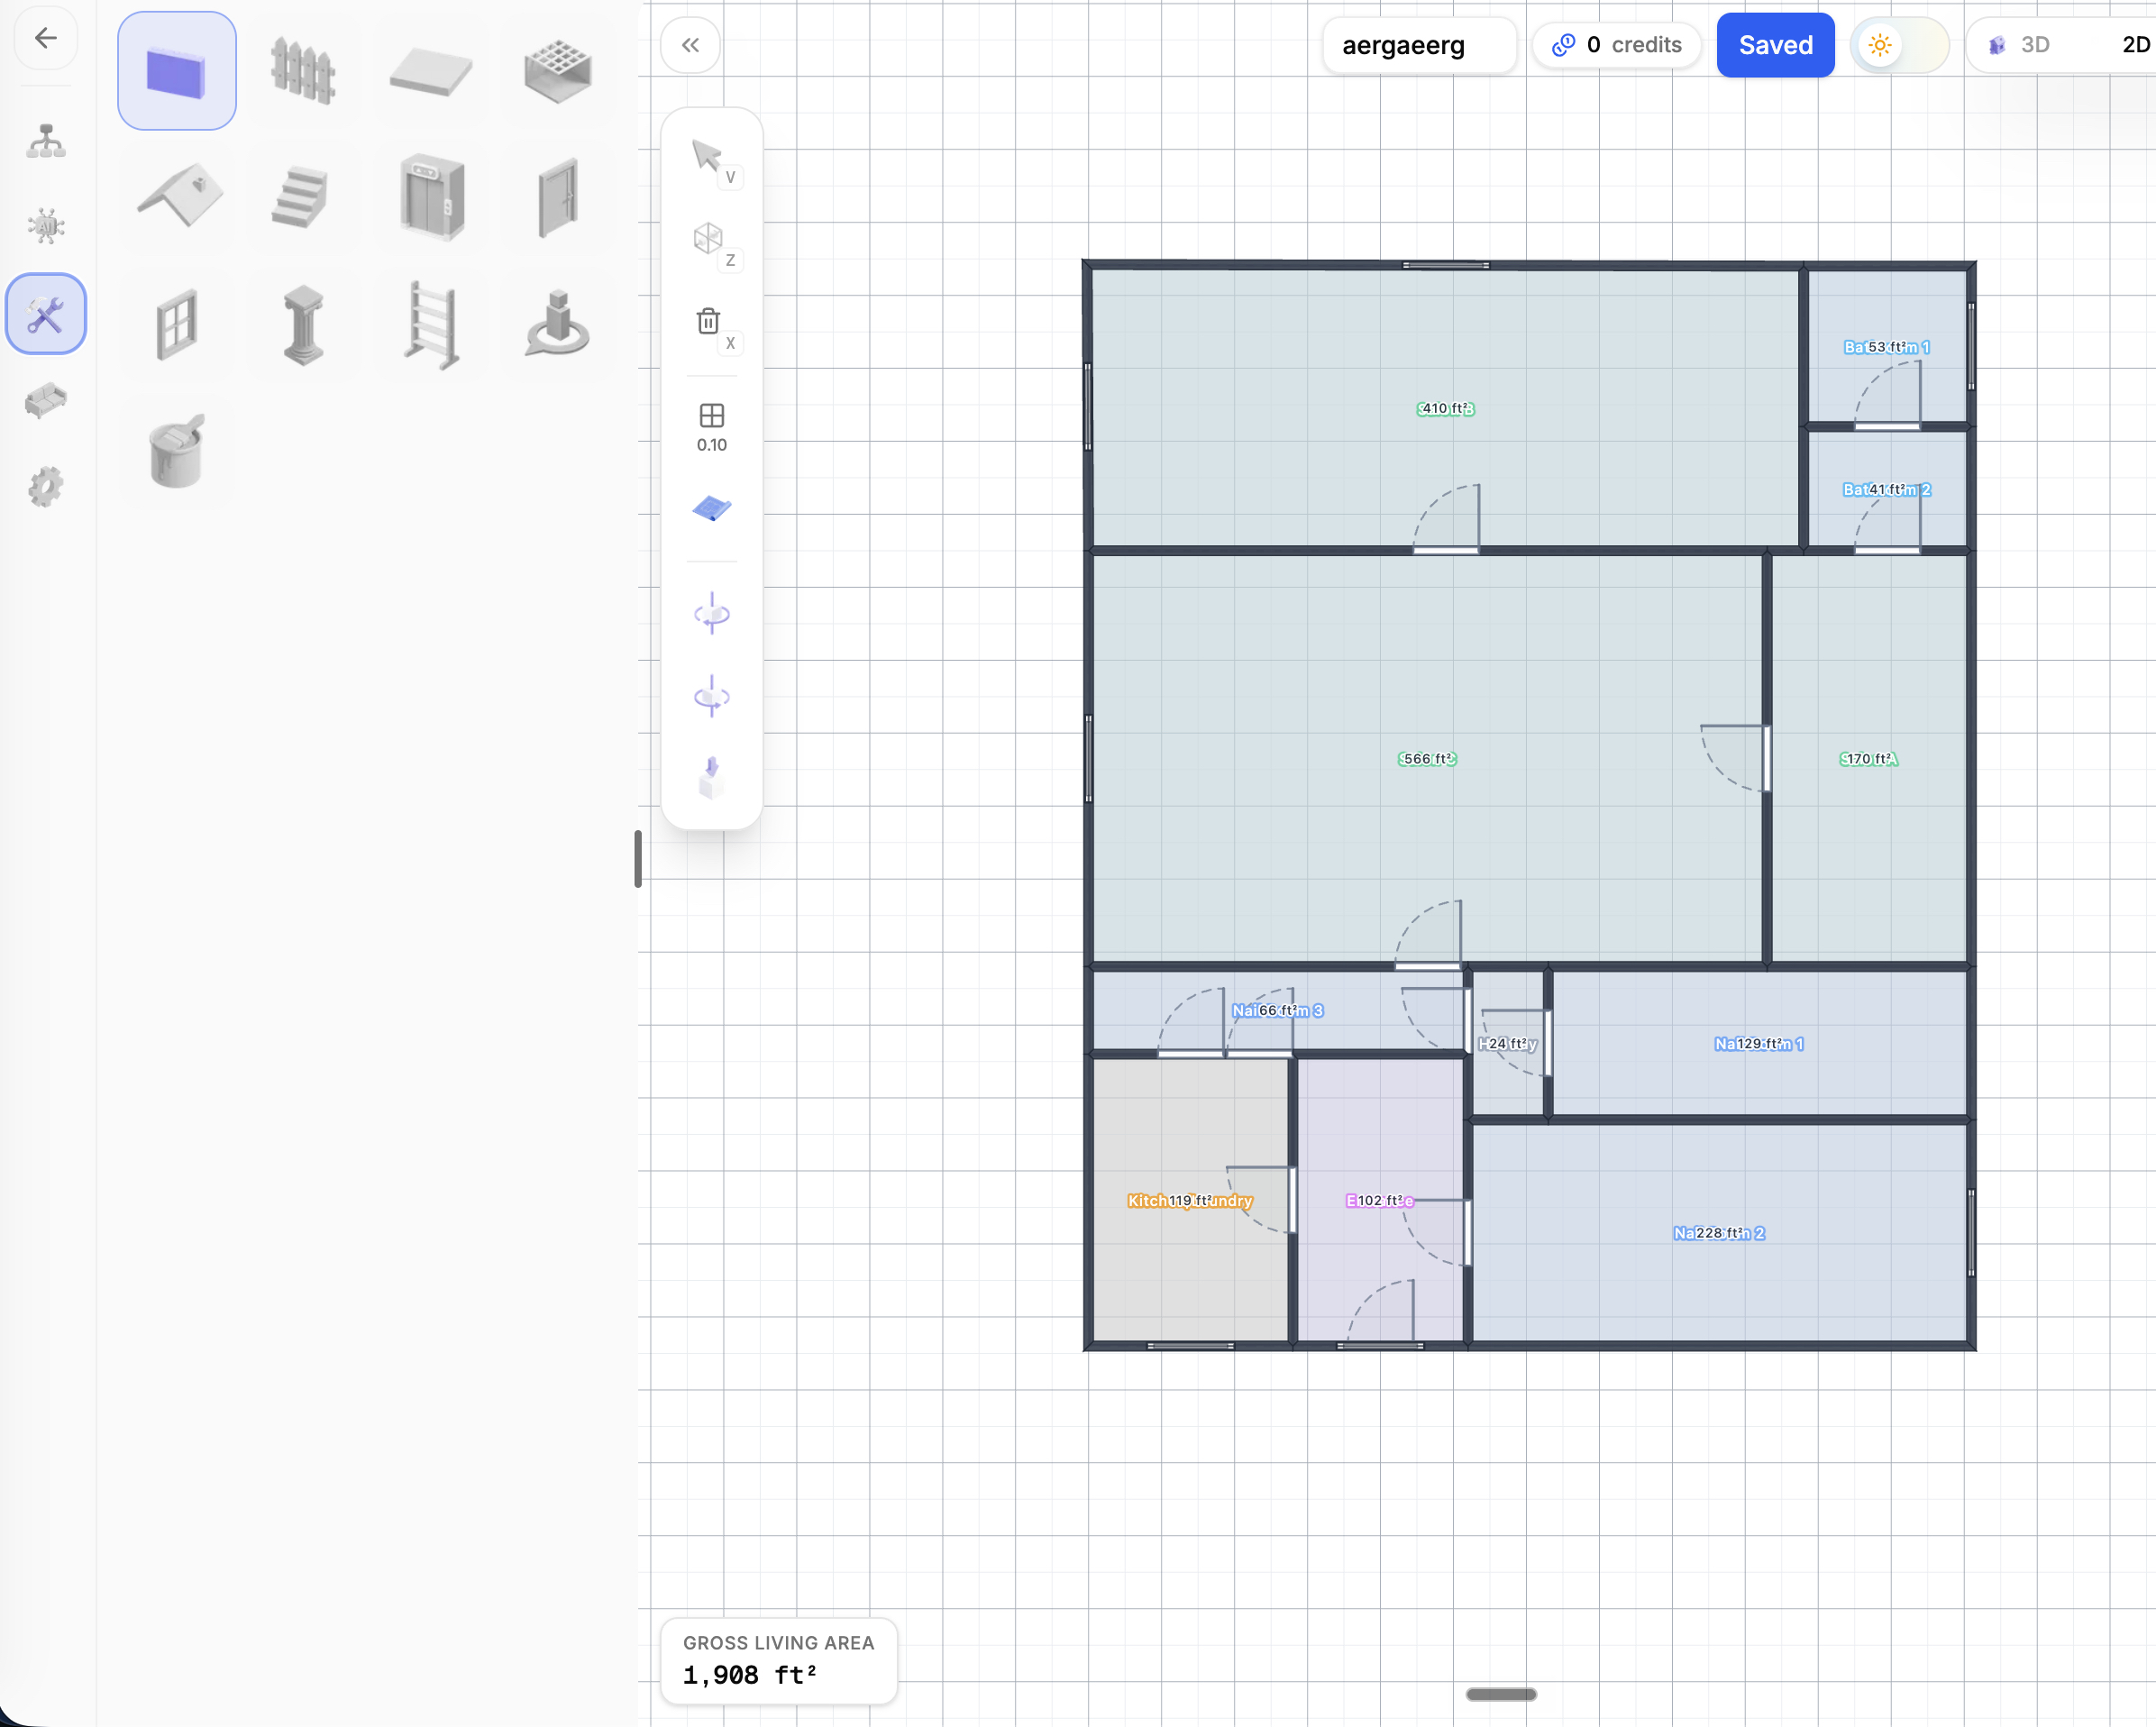Activate the 3D box Z tool

[711, 243]
